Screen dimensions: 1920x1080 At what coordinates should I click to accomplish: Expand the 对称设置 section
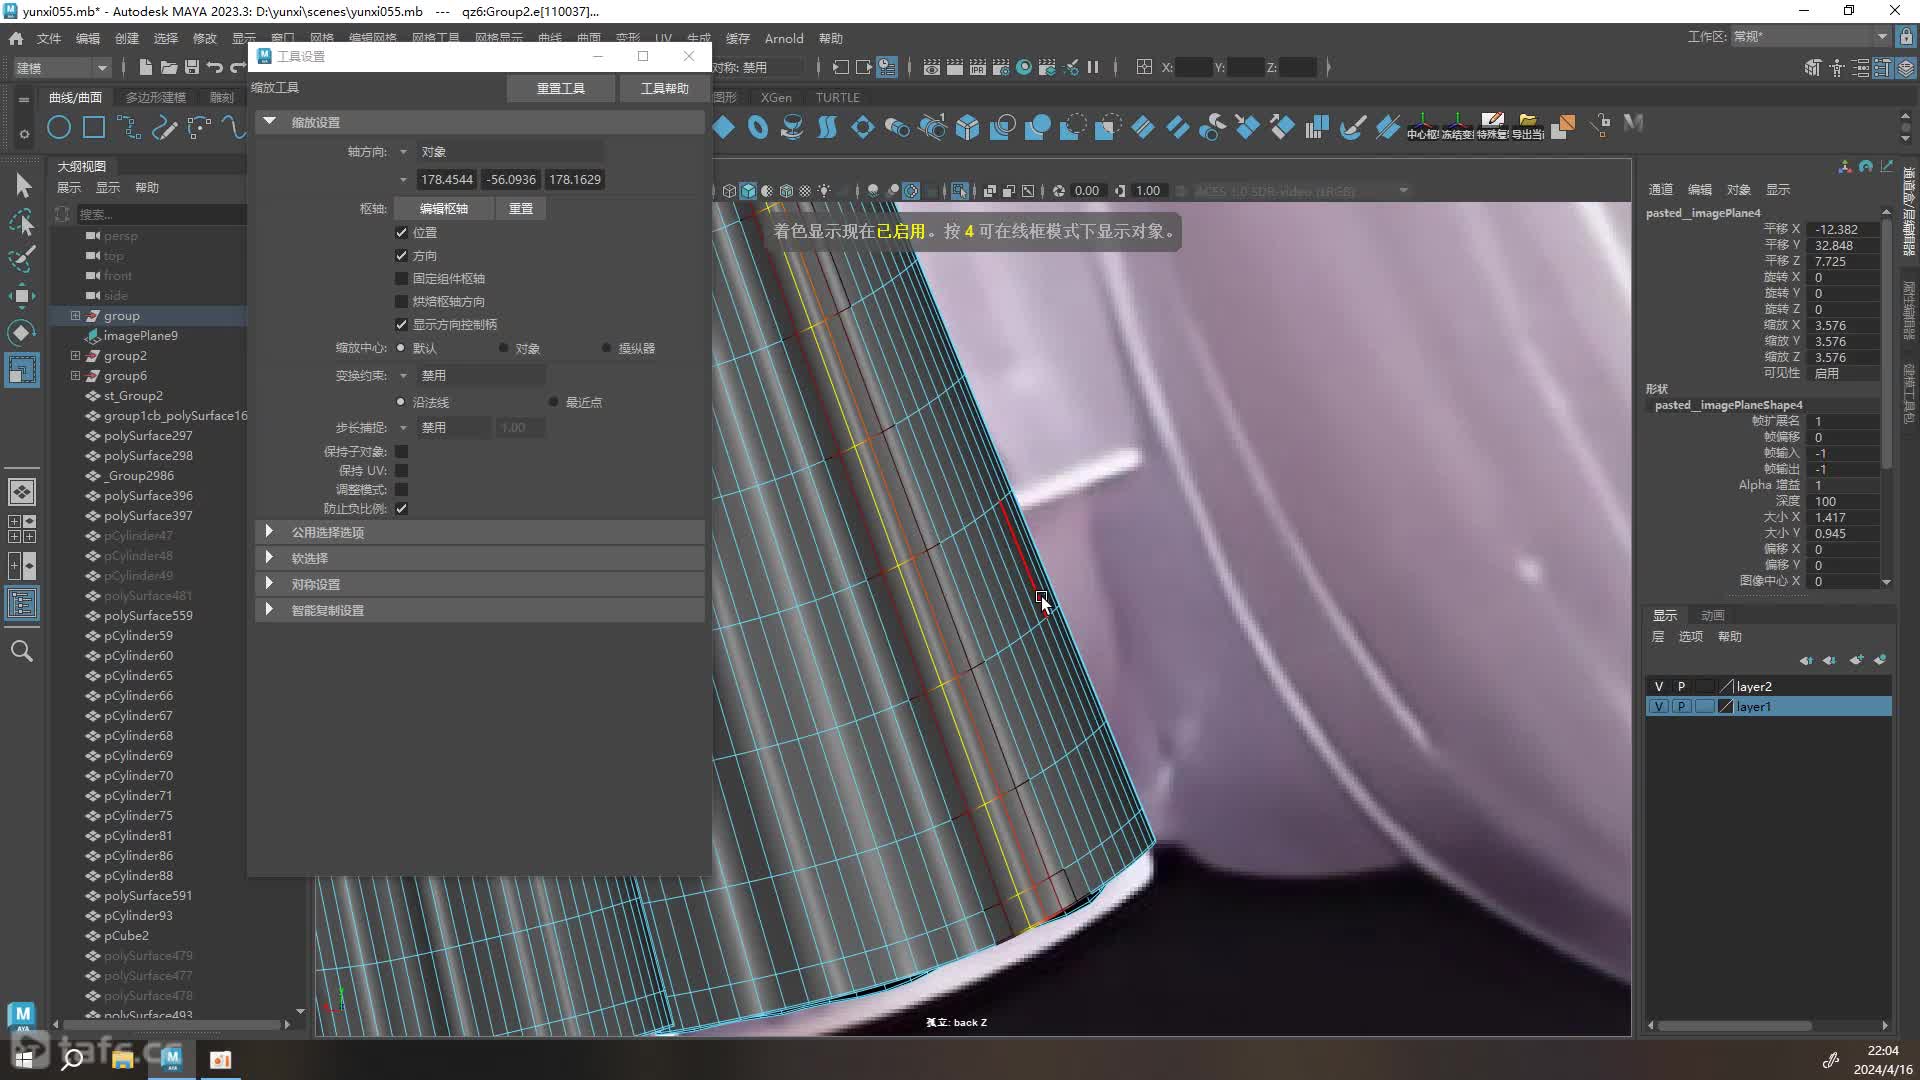(269, 584)
